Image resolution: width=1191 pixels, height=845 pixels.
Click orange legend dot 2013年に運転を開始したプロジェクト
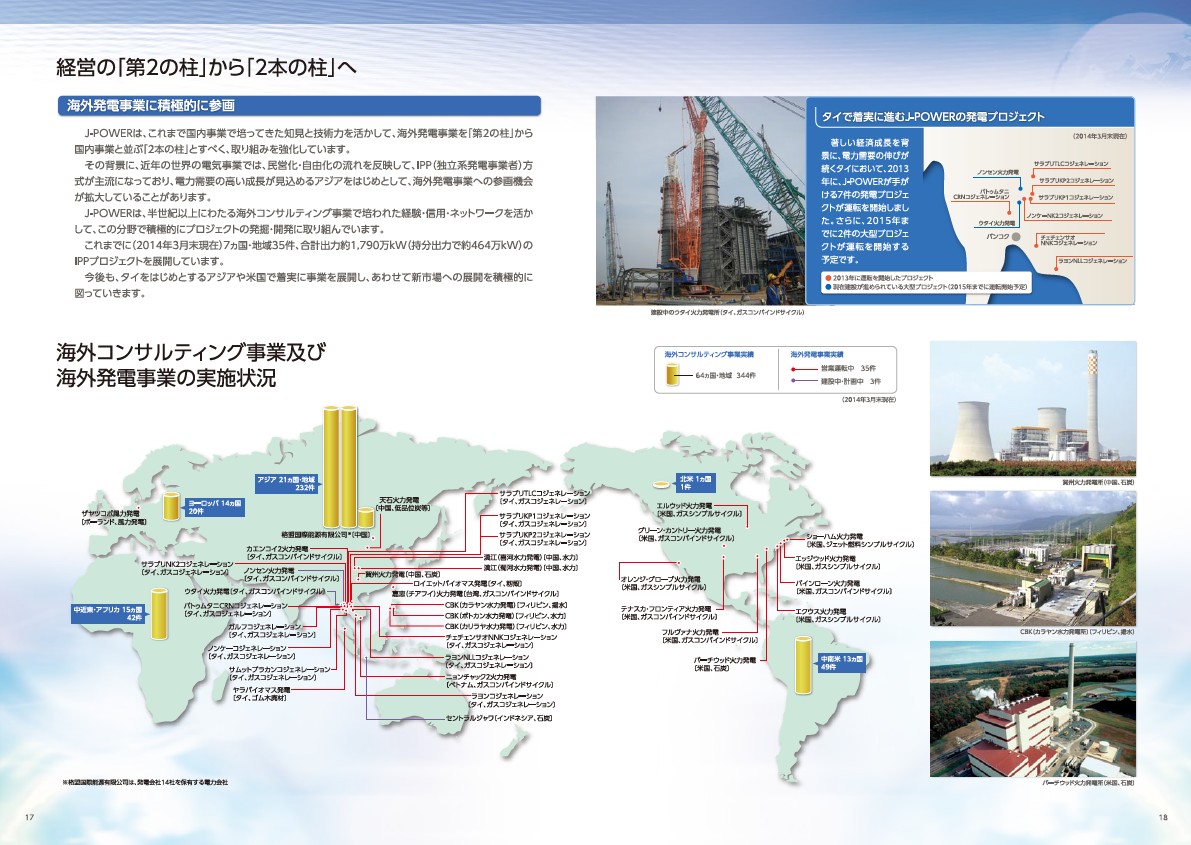[x=828, y=278]
